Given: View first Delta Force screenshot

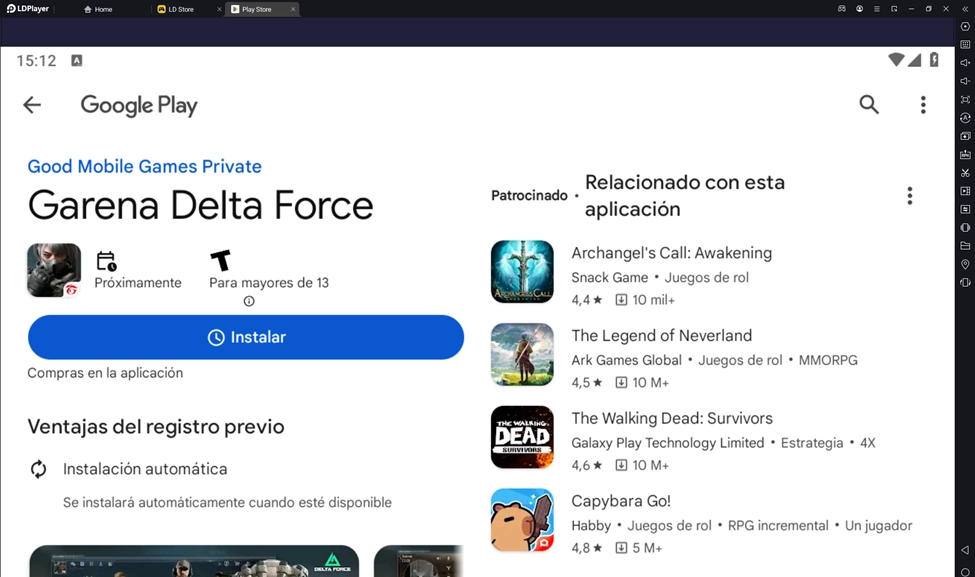Looking at the screenshot, I should [x=194, y=561].
